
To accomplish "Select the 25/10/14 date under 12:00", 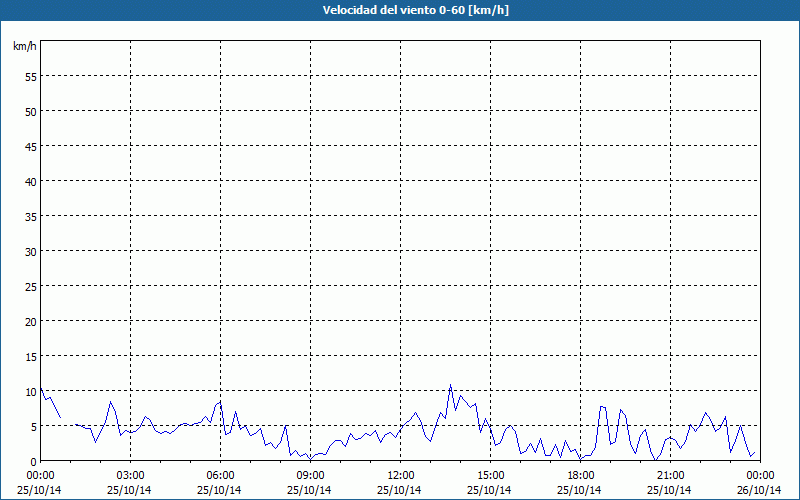I will coord(399,490).
